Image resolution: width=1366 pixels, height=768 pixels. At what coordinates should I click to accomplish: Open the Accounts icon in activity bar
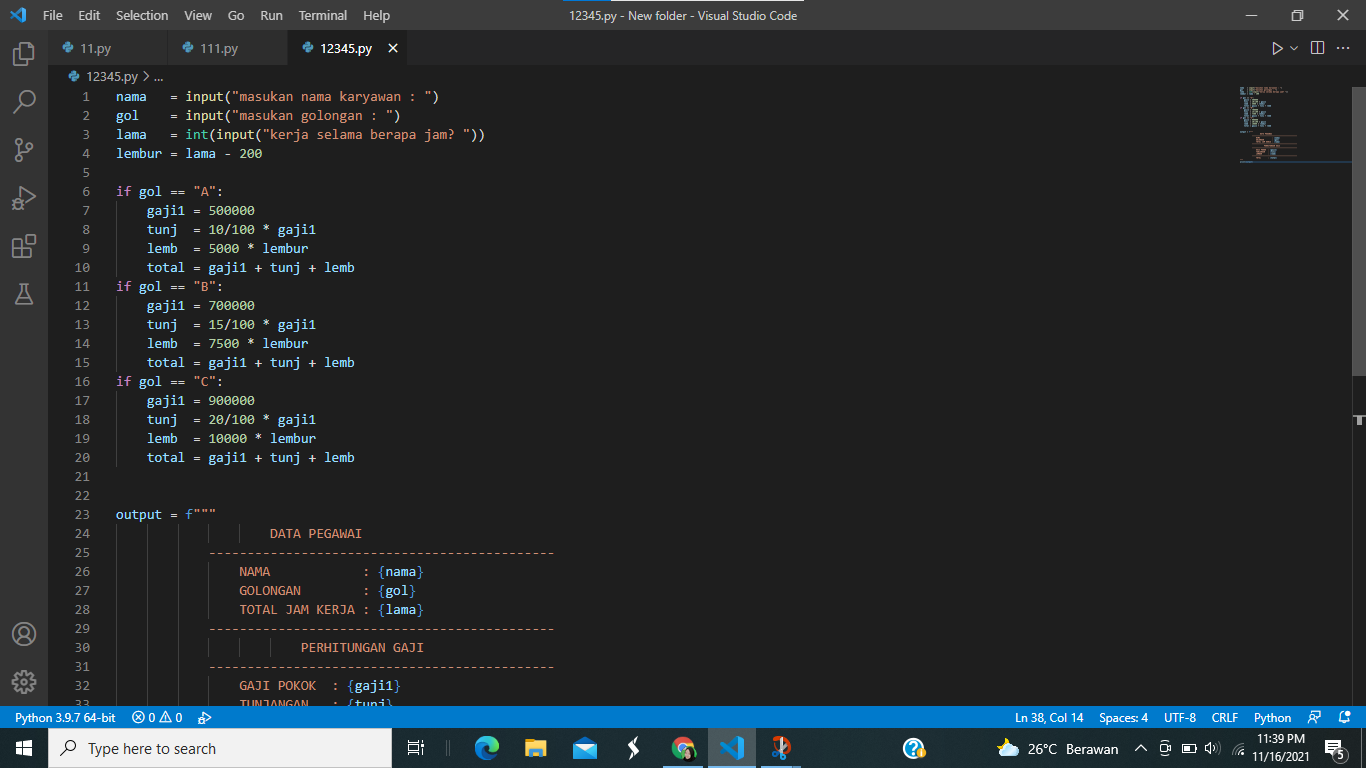(24, 634)
